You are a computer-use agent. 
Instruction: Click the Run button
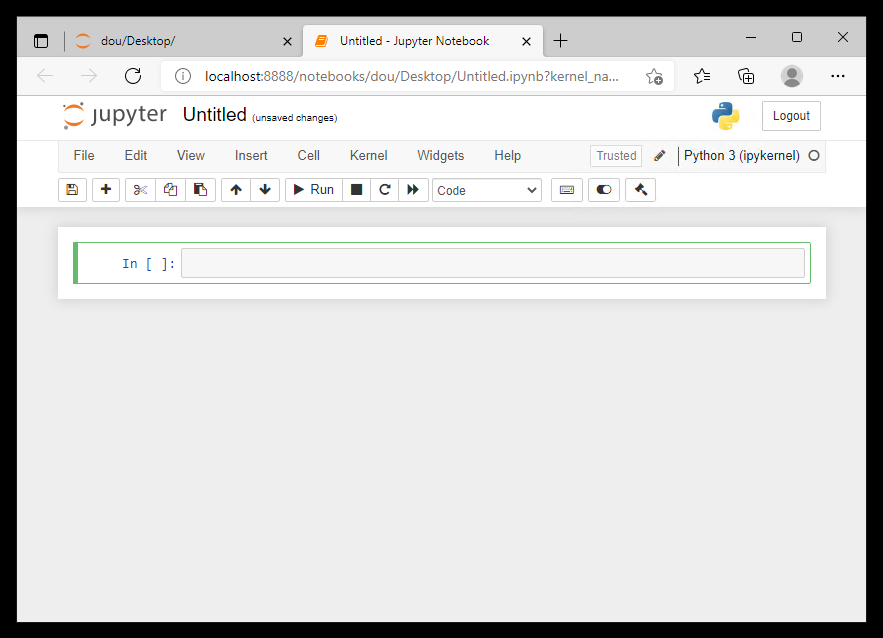point(313,190)
